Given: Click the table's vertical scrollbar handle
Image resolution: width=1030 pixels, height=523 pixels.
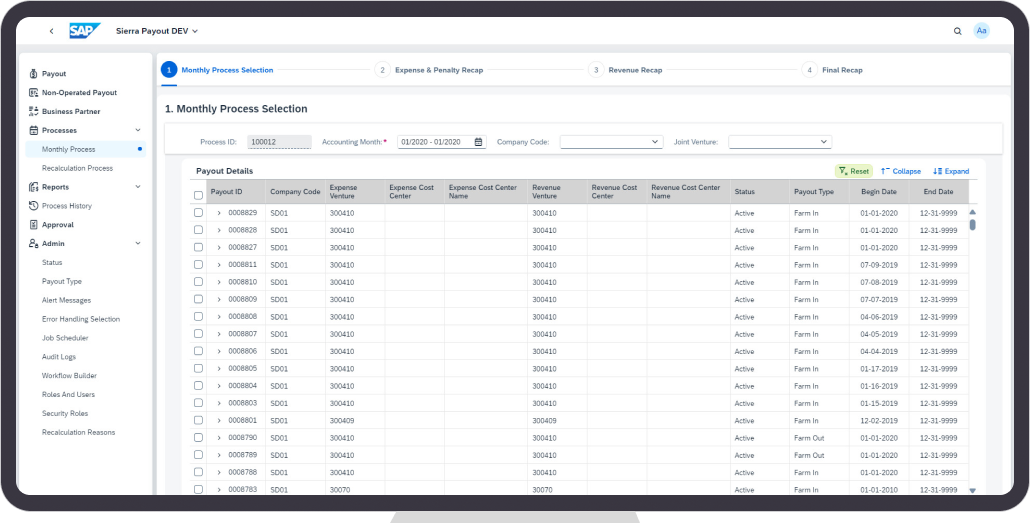Looking at the screenshot, I should point(972,225).
